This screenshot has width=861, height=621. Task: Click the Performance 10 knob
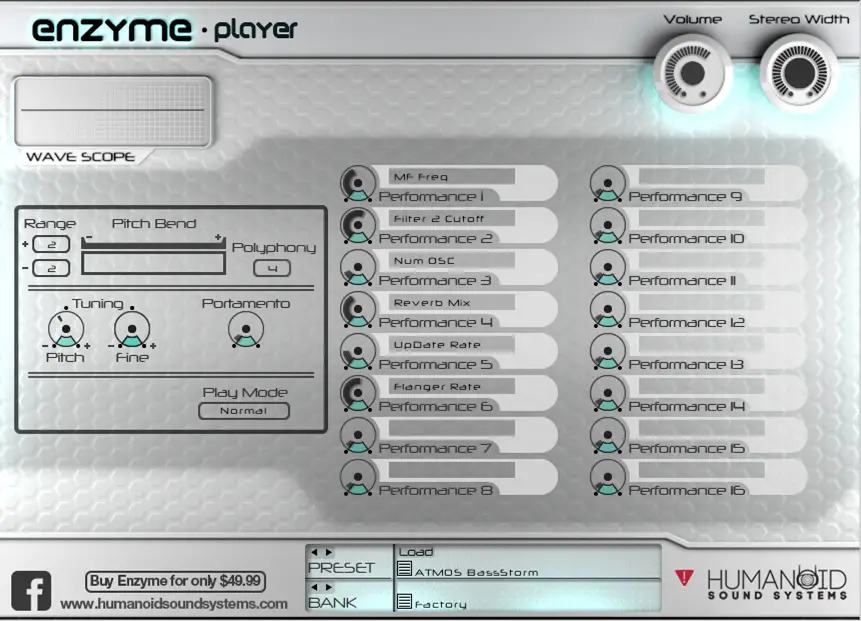[x=608, y=225]
